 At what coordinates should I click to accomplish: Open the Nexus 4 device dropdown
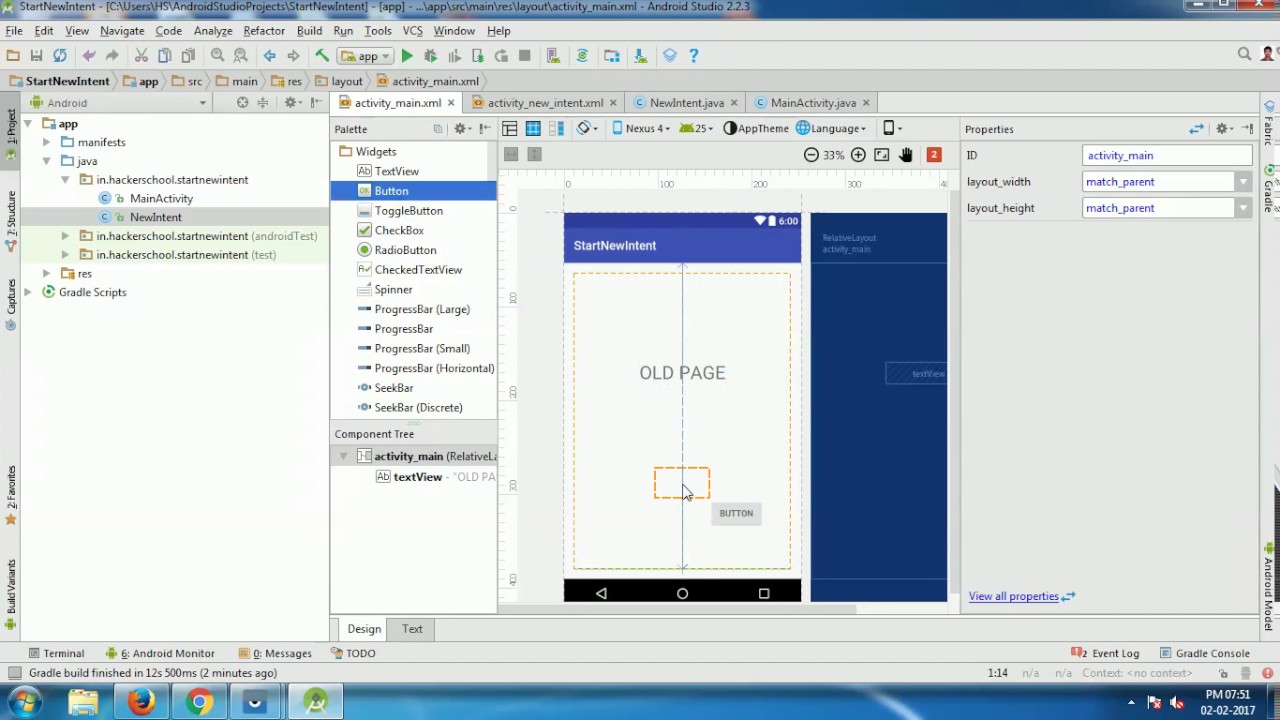click(640, 128)
